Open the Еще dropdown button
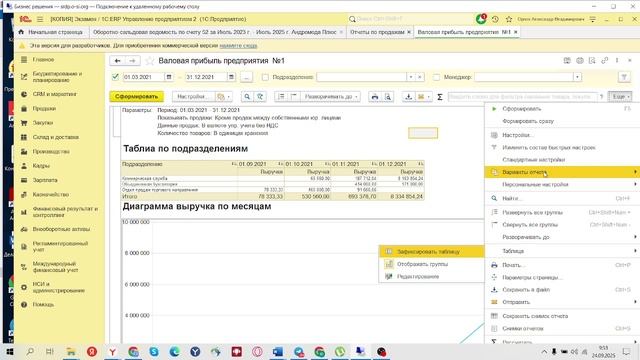This screenshot has width=640, height=360. click(x=620, y=97)
